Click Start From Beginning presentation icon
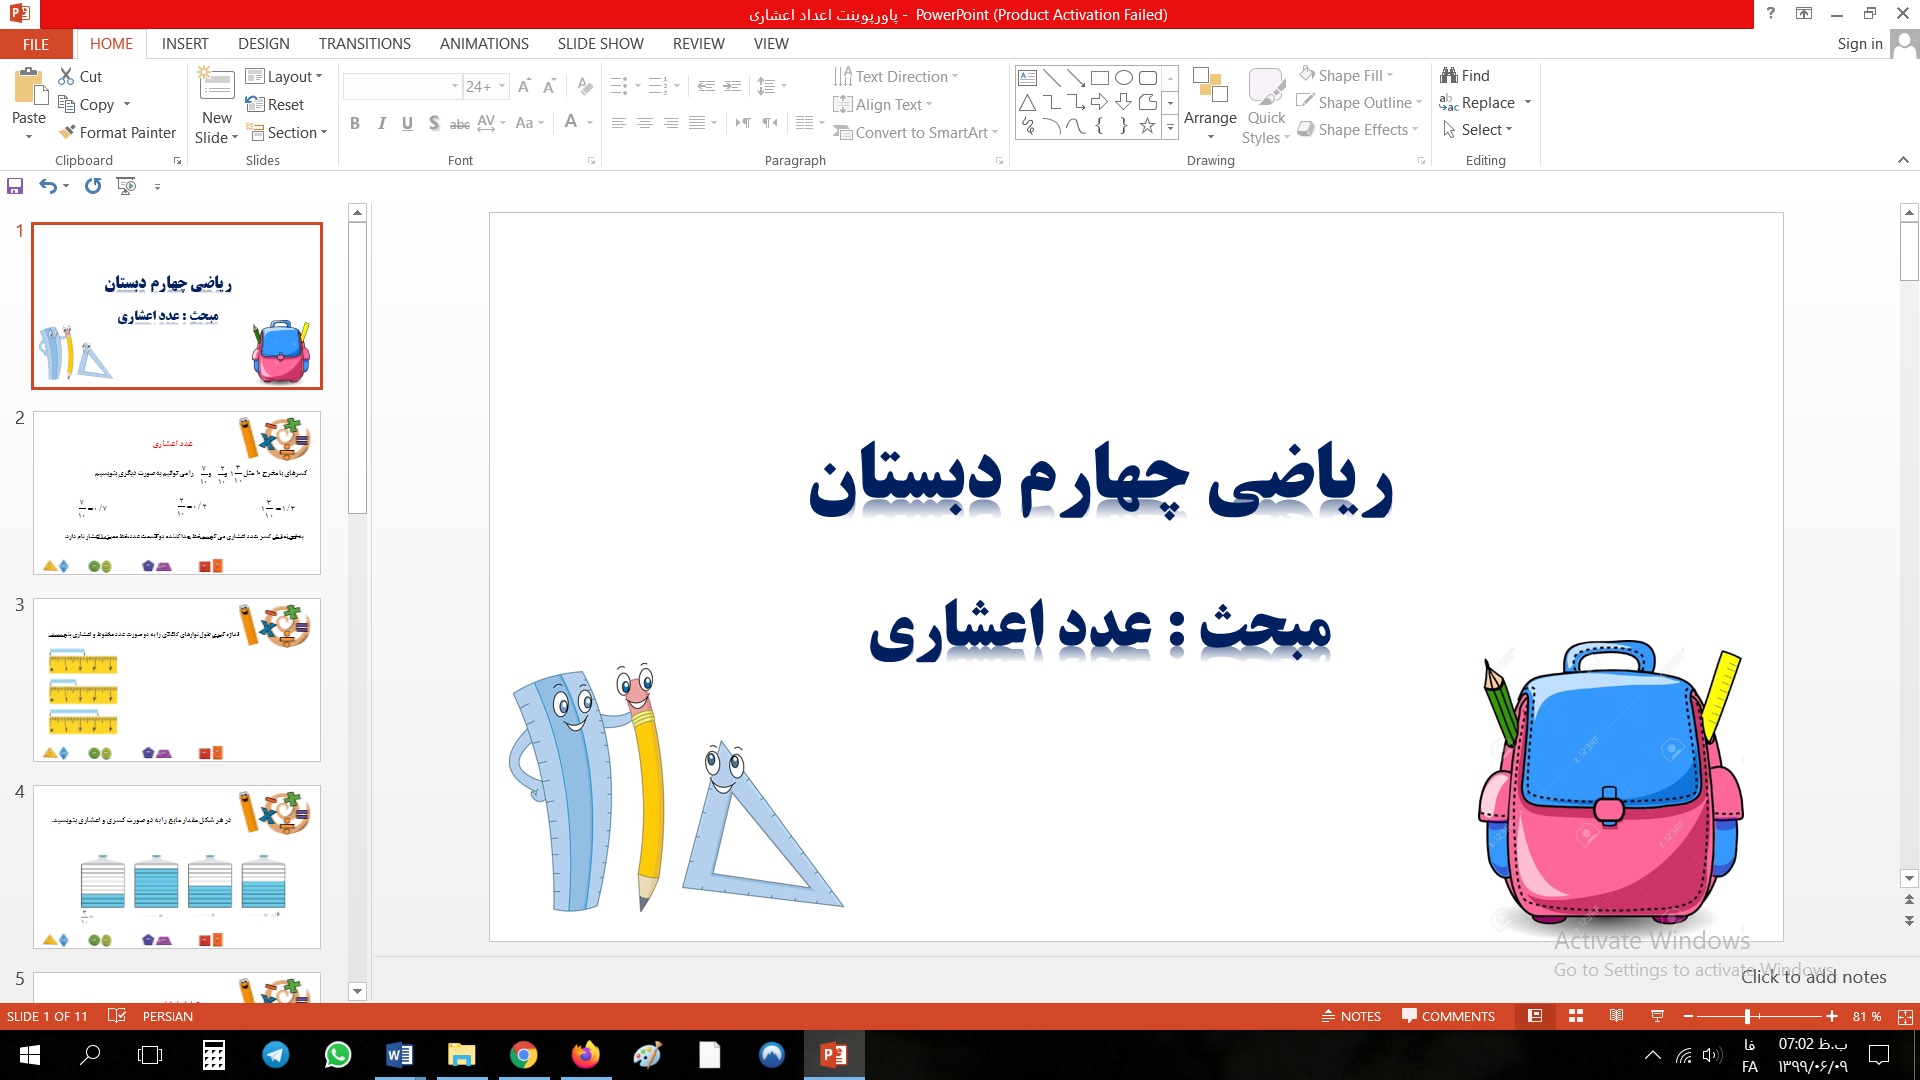This screenshot has width=1920, height=1080. (126, 186)
